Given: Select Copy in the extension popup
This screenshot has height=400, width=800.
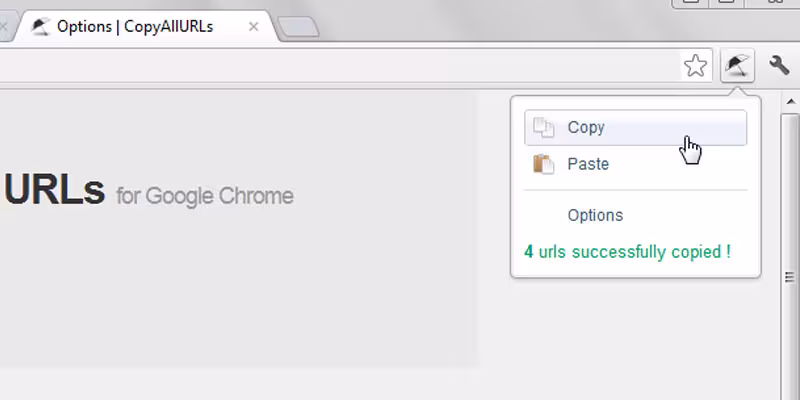Looking at the screenshot, I should pyautogui.click(x=586, y=127).
